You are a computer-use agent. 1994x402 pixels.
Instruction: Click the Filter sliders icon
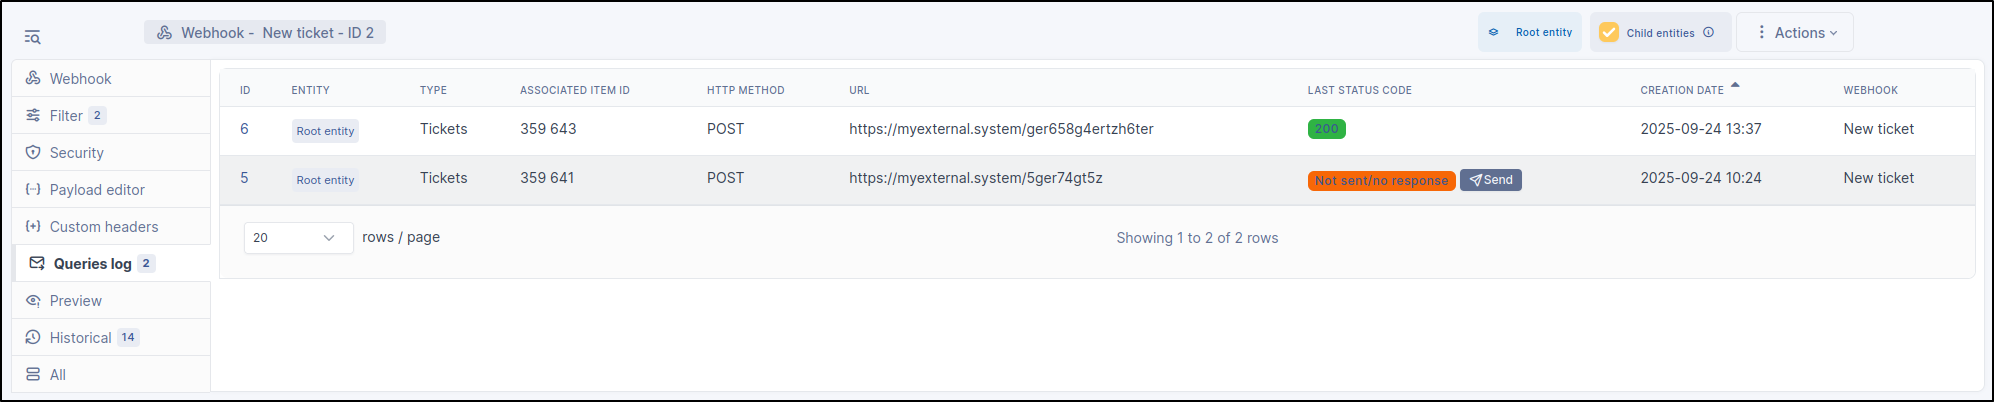[33, 115]
